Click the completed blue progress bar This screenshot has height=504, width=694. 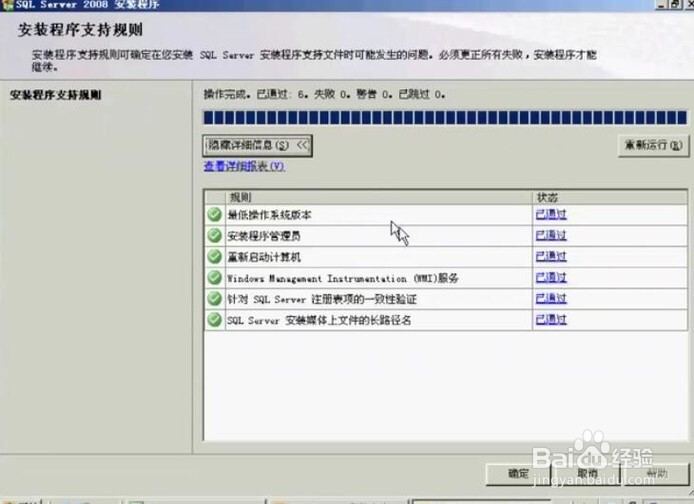445,118
